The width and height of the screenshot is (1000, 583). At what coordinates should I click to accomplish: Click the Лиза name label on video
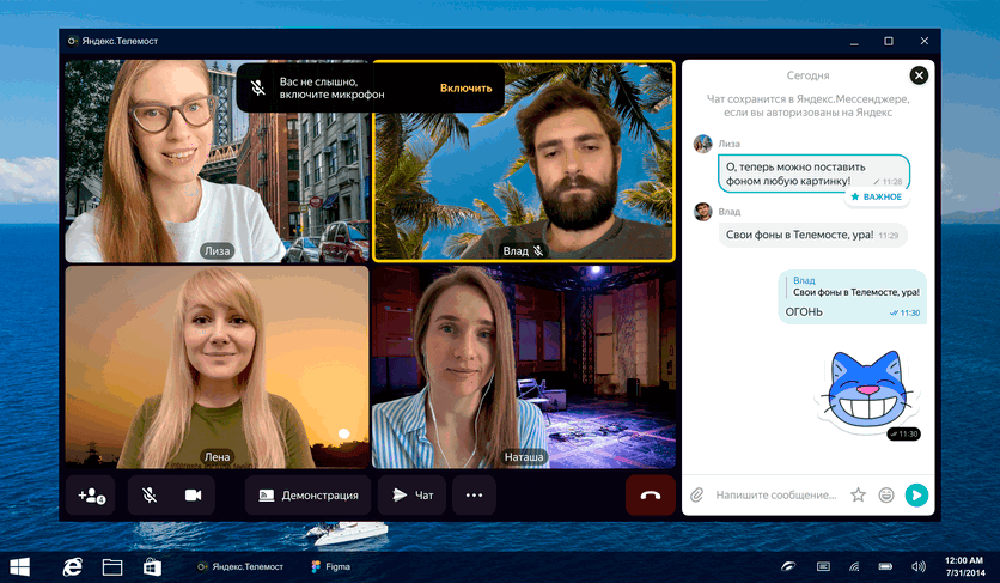pos(217,251)
